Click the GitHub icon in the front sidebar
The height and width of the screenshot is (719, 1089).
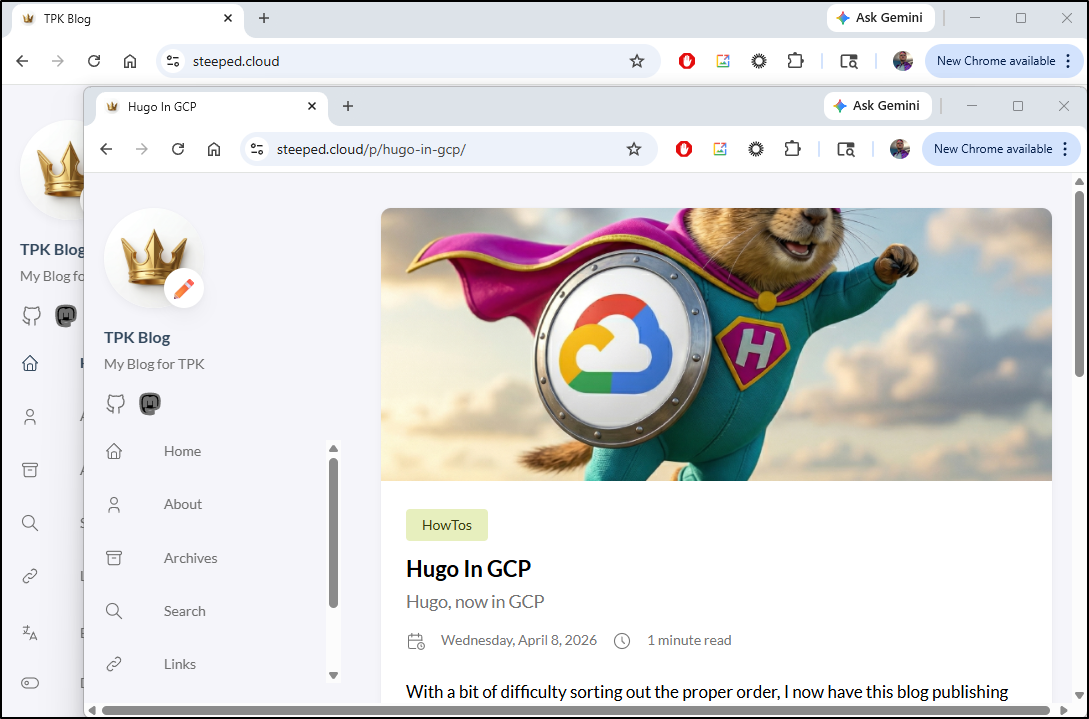click(116, 404)
